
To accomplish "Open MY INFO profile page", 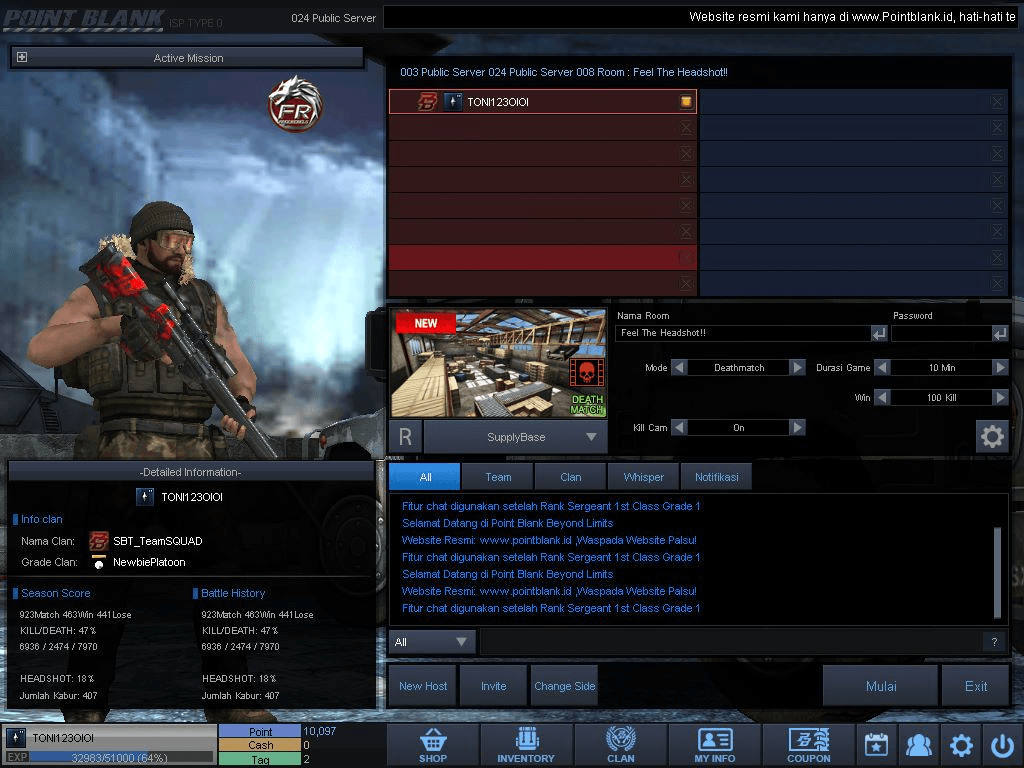I will pyautogui.click(x=714, y=745).
